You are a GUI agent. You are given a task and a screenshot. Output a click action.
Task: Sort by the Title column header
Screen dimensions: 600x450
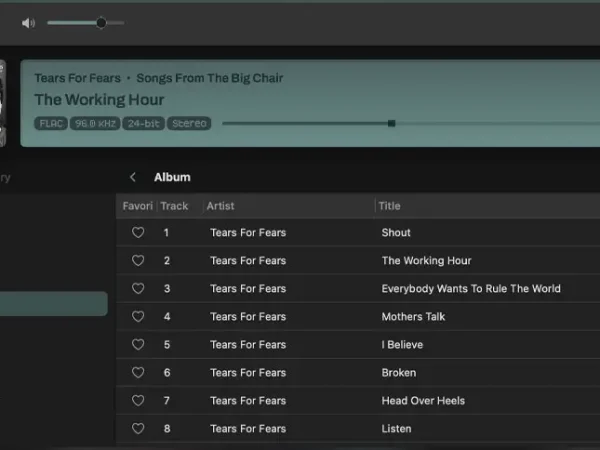coord(389,206)
